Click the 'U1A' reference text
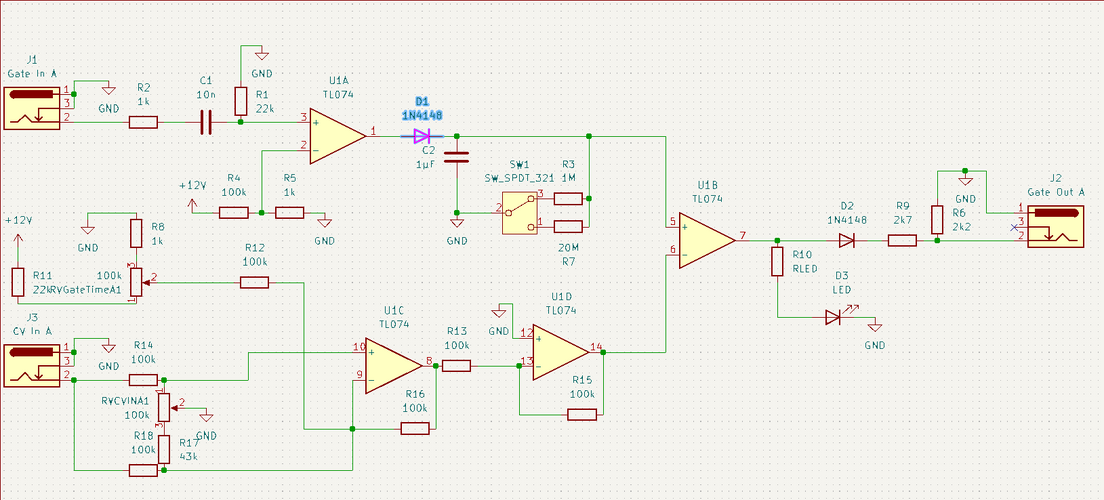Image resolution: width=1104 pixels, height=500 pixels. [341, 81]
